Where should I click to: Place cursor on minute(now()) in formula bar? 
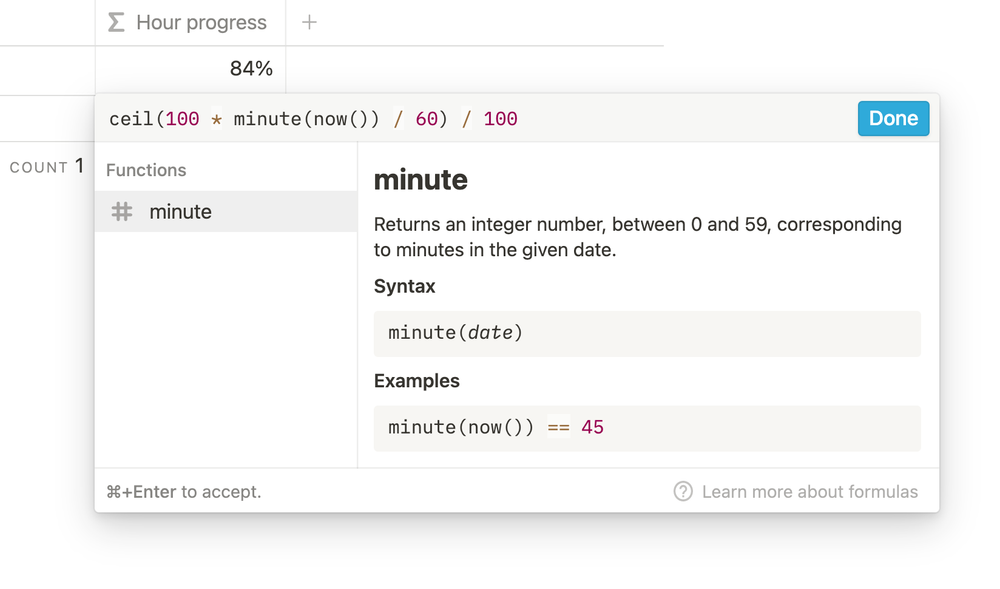[306, 119]
